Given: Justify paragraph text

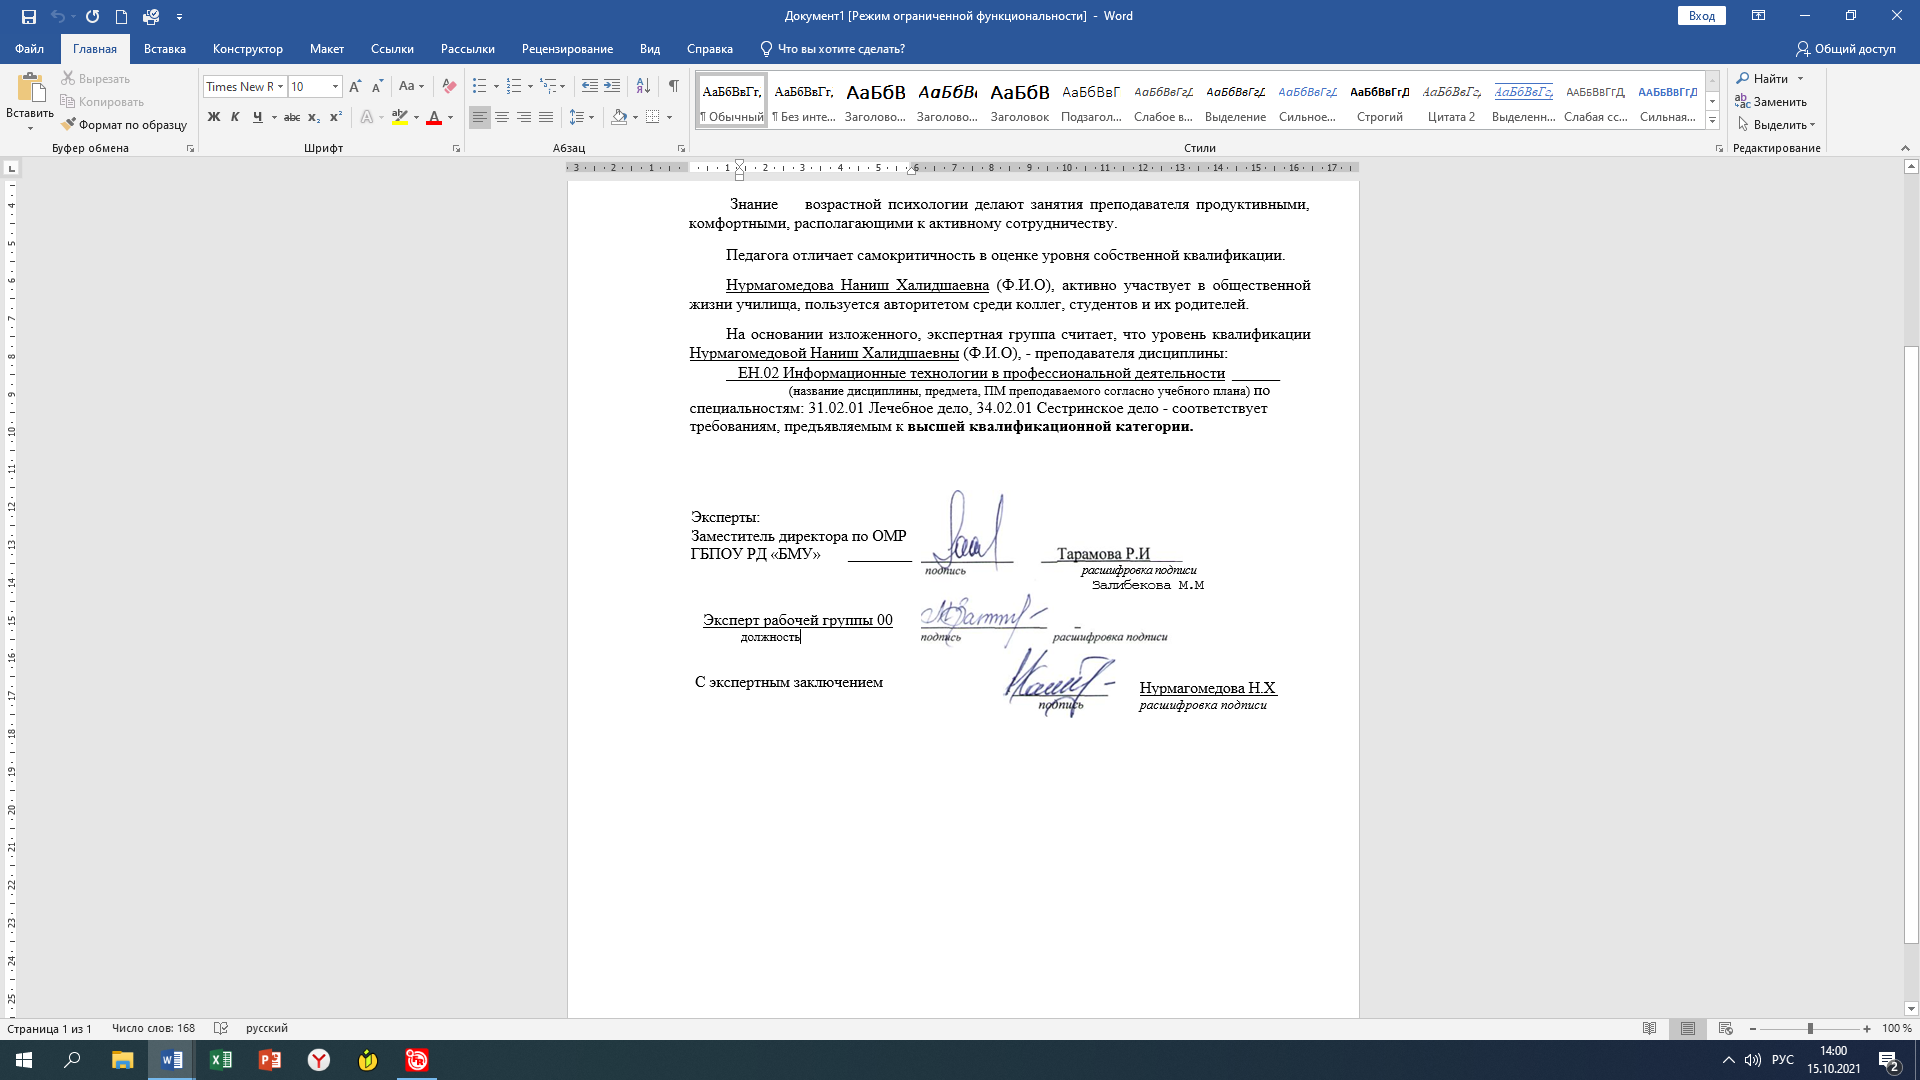Looking at the screenshot, I should 546,117.
